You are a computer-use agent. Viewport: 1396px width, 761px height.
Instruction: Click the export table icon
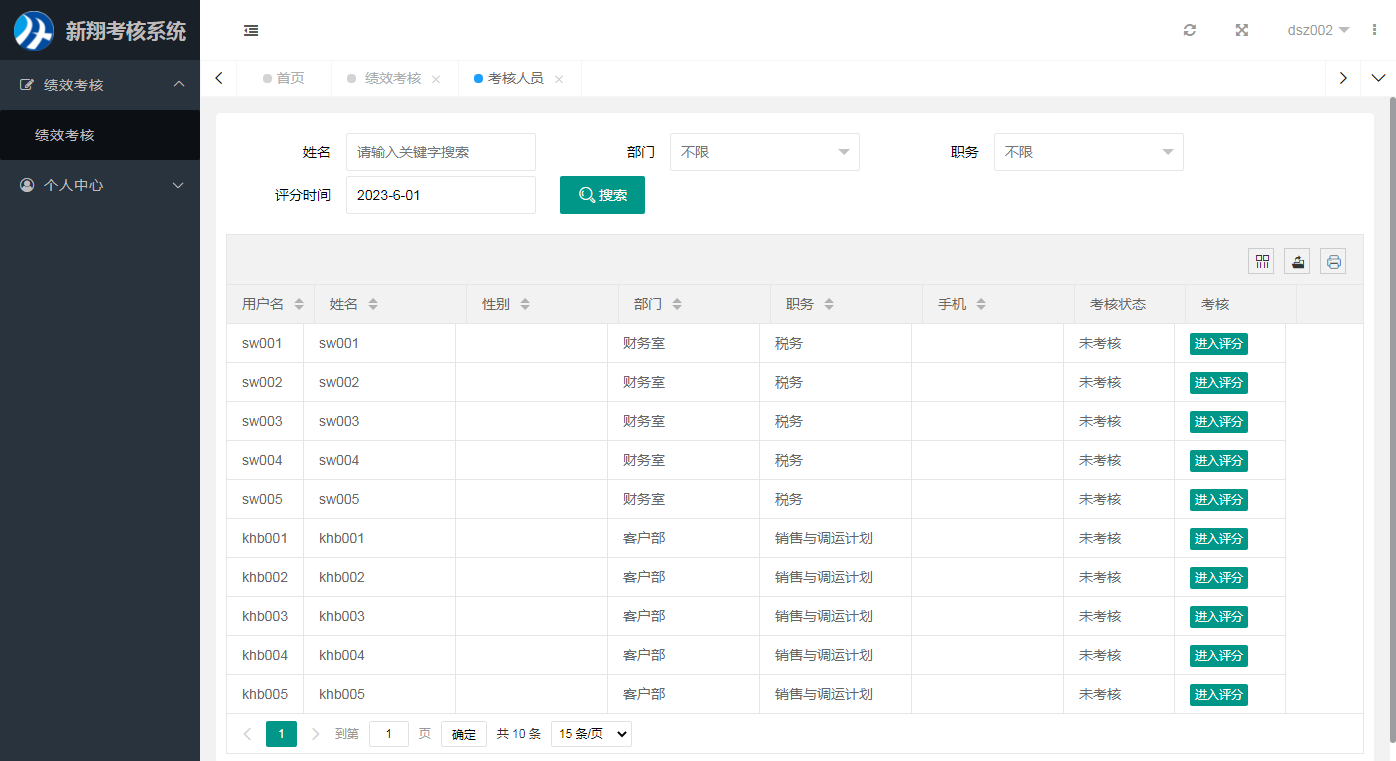pyautogui.click(x=1297, y=262)
